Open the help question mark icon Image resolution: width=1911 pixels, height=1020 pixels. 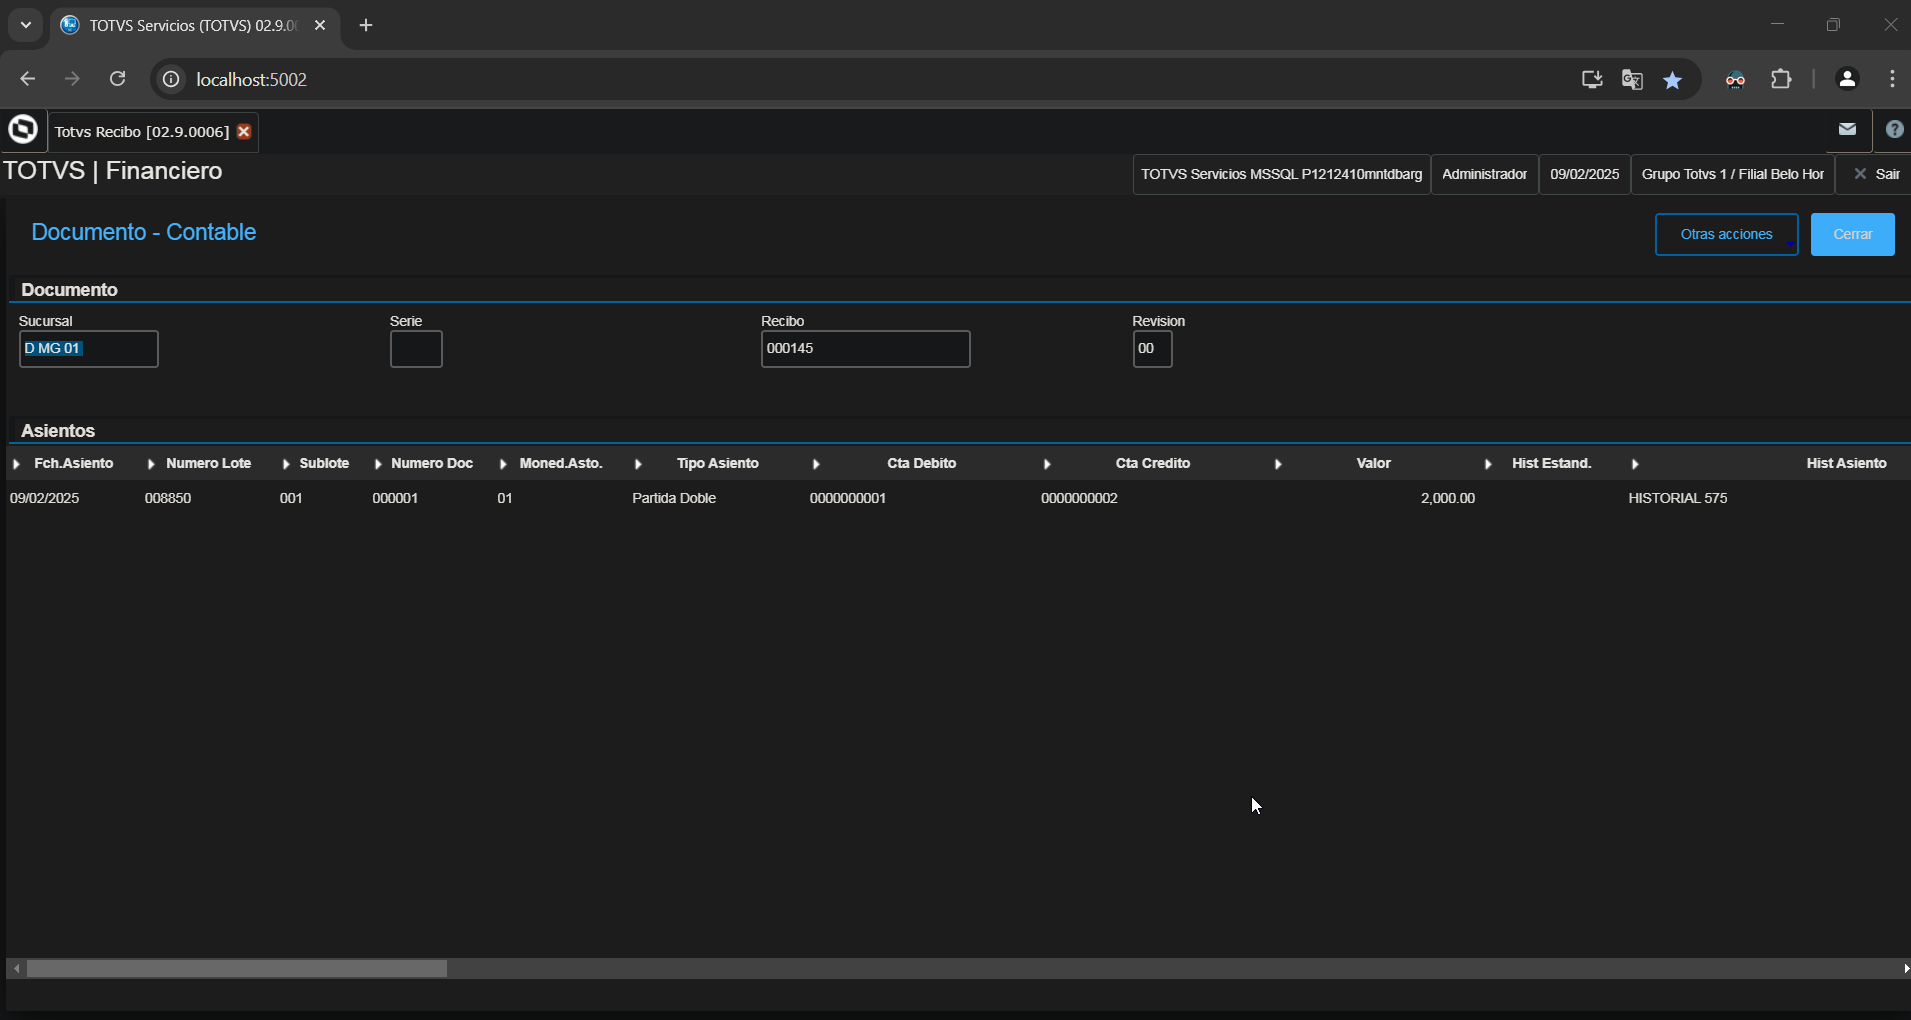pos(1894,129)
